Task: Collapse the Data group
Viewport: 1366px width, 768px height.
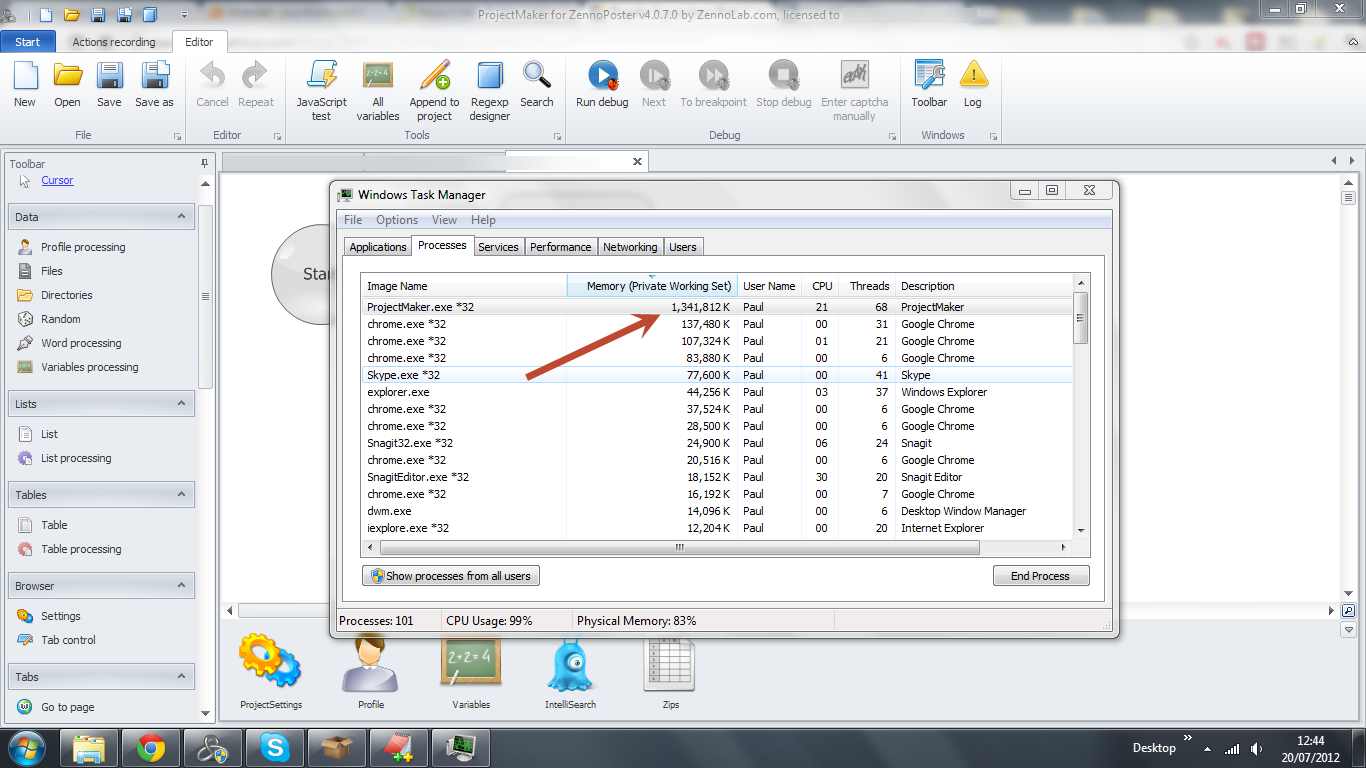Action: pyautogui.click(x=182, y=216)
